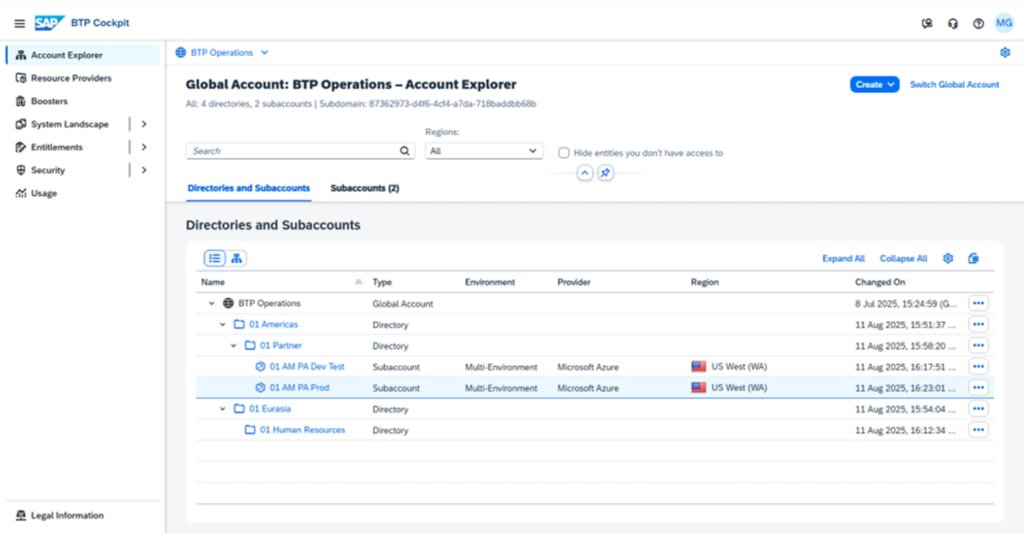Open the Create dropdown button
The height and width of the screenshot is (535, 1024).
[x=874, y=84]
